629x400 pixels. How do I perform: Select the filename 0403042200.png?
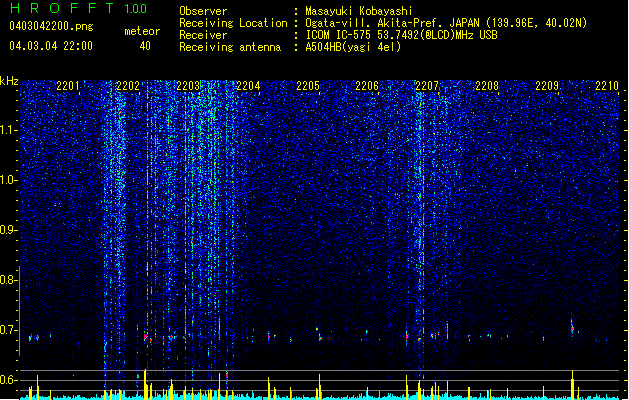(51, 26)
